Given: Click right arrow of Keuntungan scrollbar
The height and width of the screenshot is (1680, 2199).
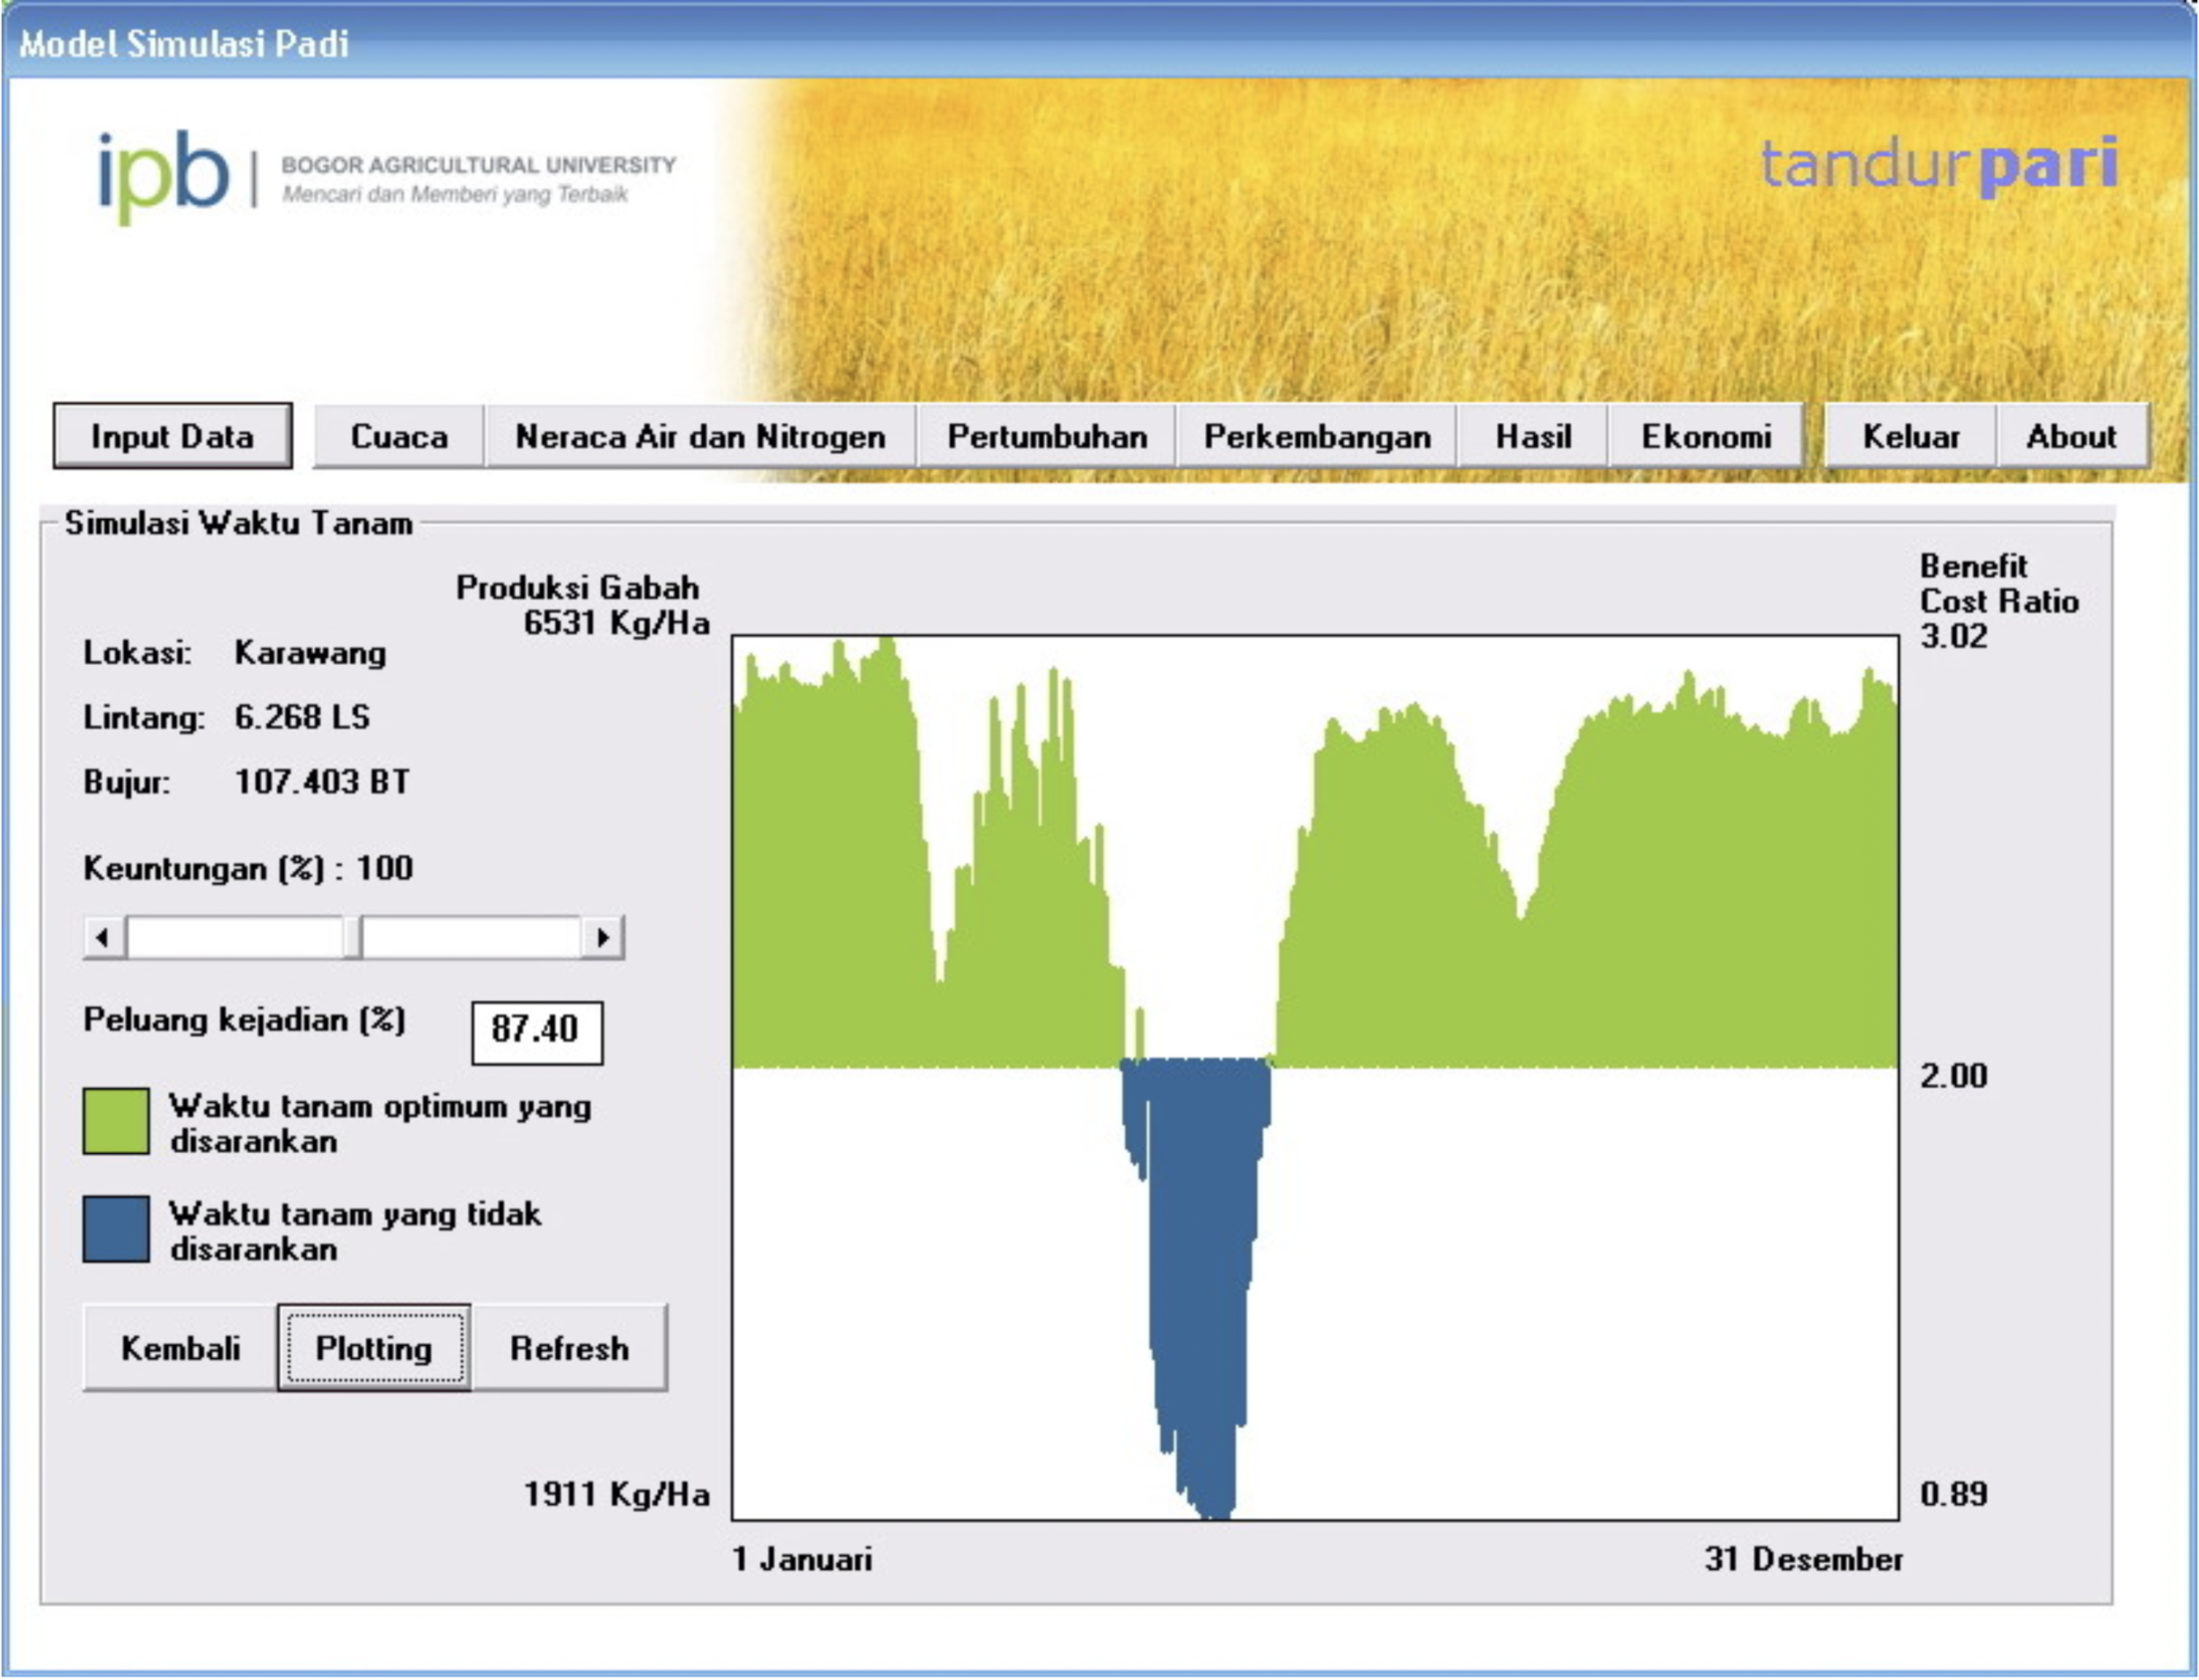Looking at the screenshot, I should [603, 938].
